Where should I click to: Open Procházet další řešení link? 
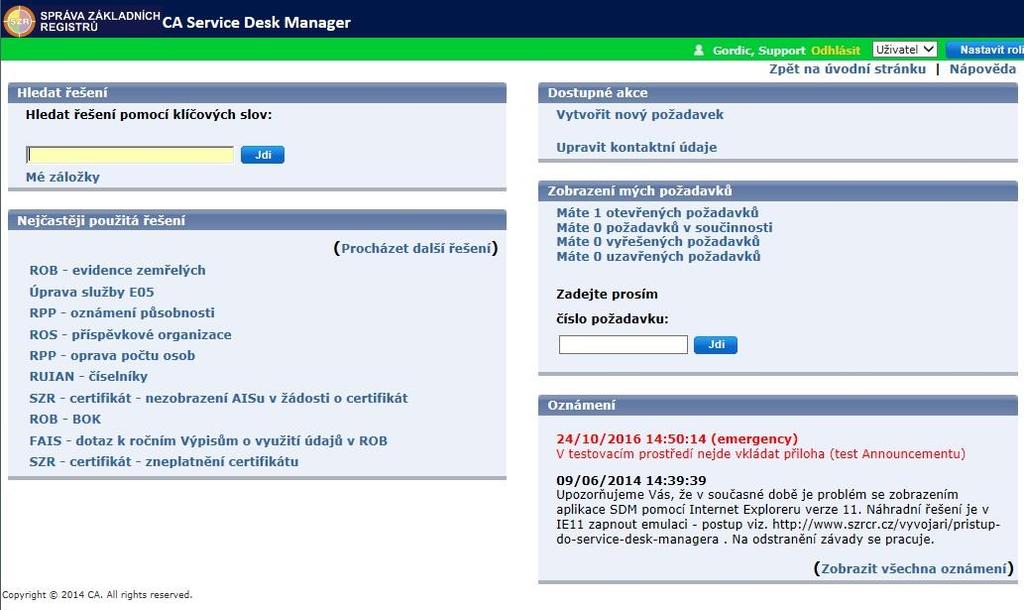pos(416,248)
